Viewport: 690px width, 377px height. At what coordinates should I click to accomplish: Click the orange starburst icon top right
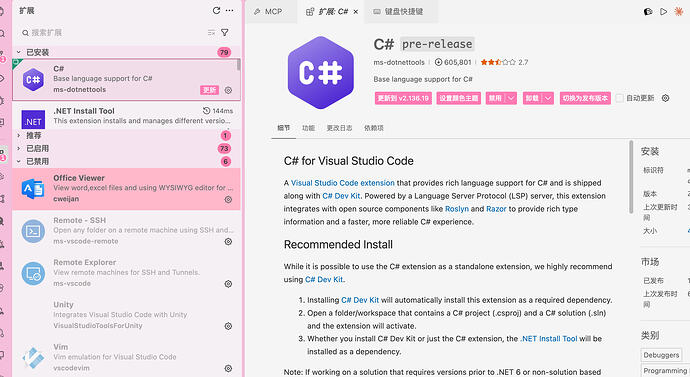(x=679, y=12)
